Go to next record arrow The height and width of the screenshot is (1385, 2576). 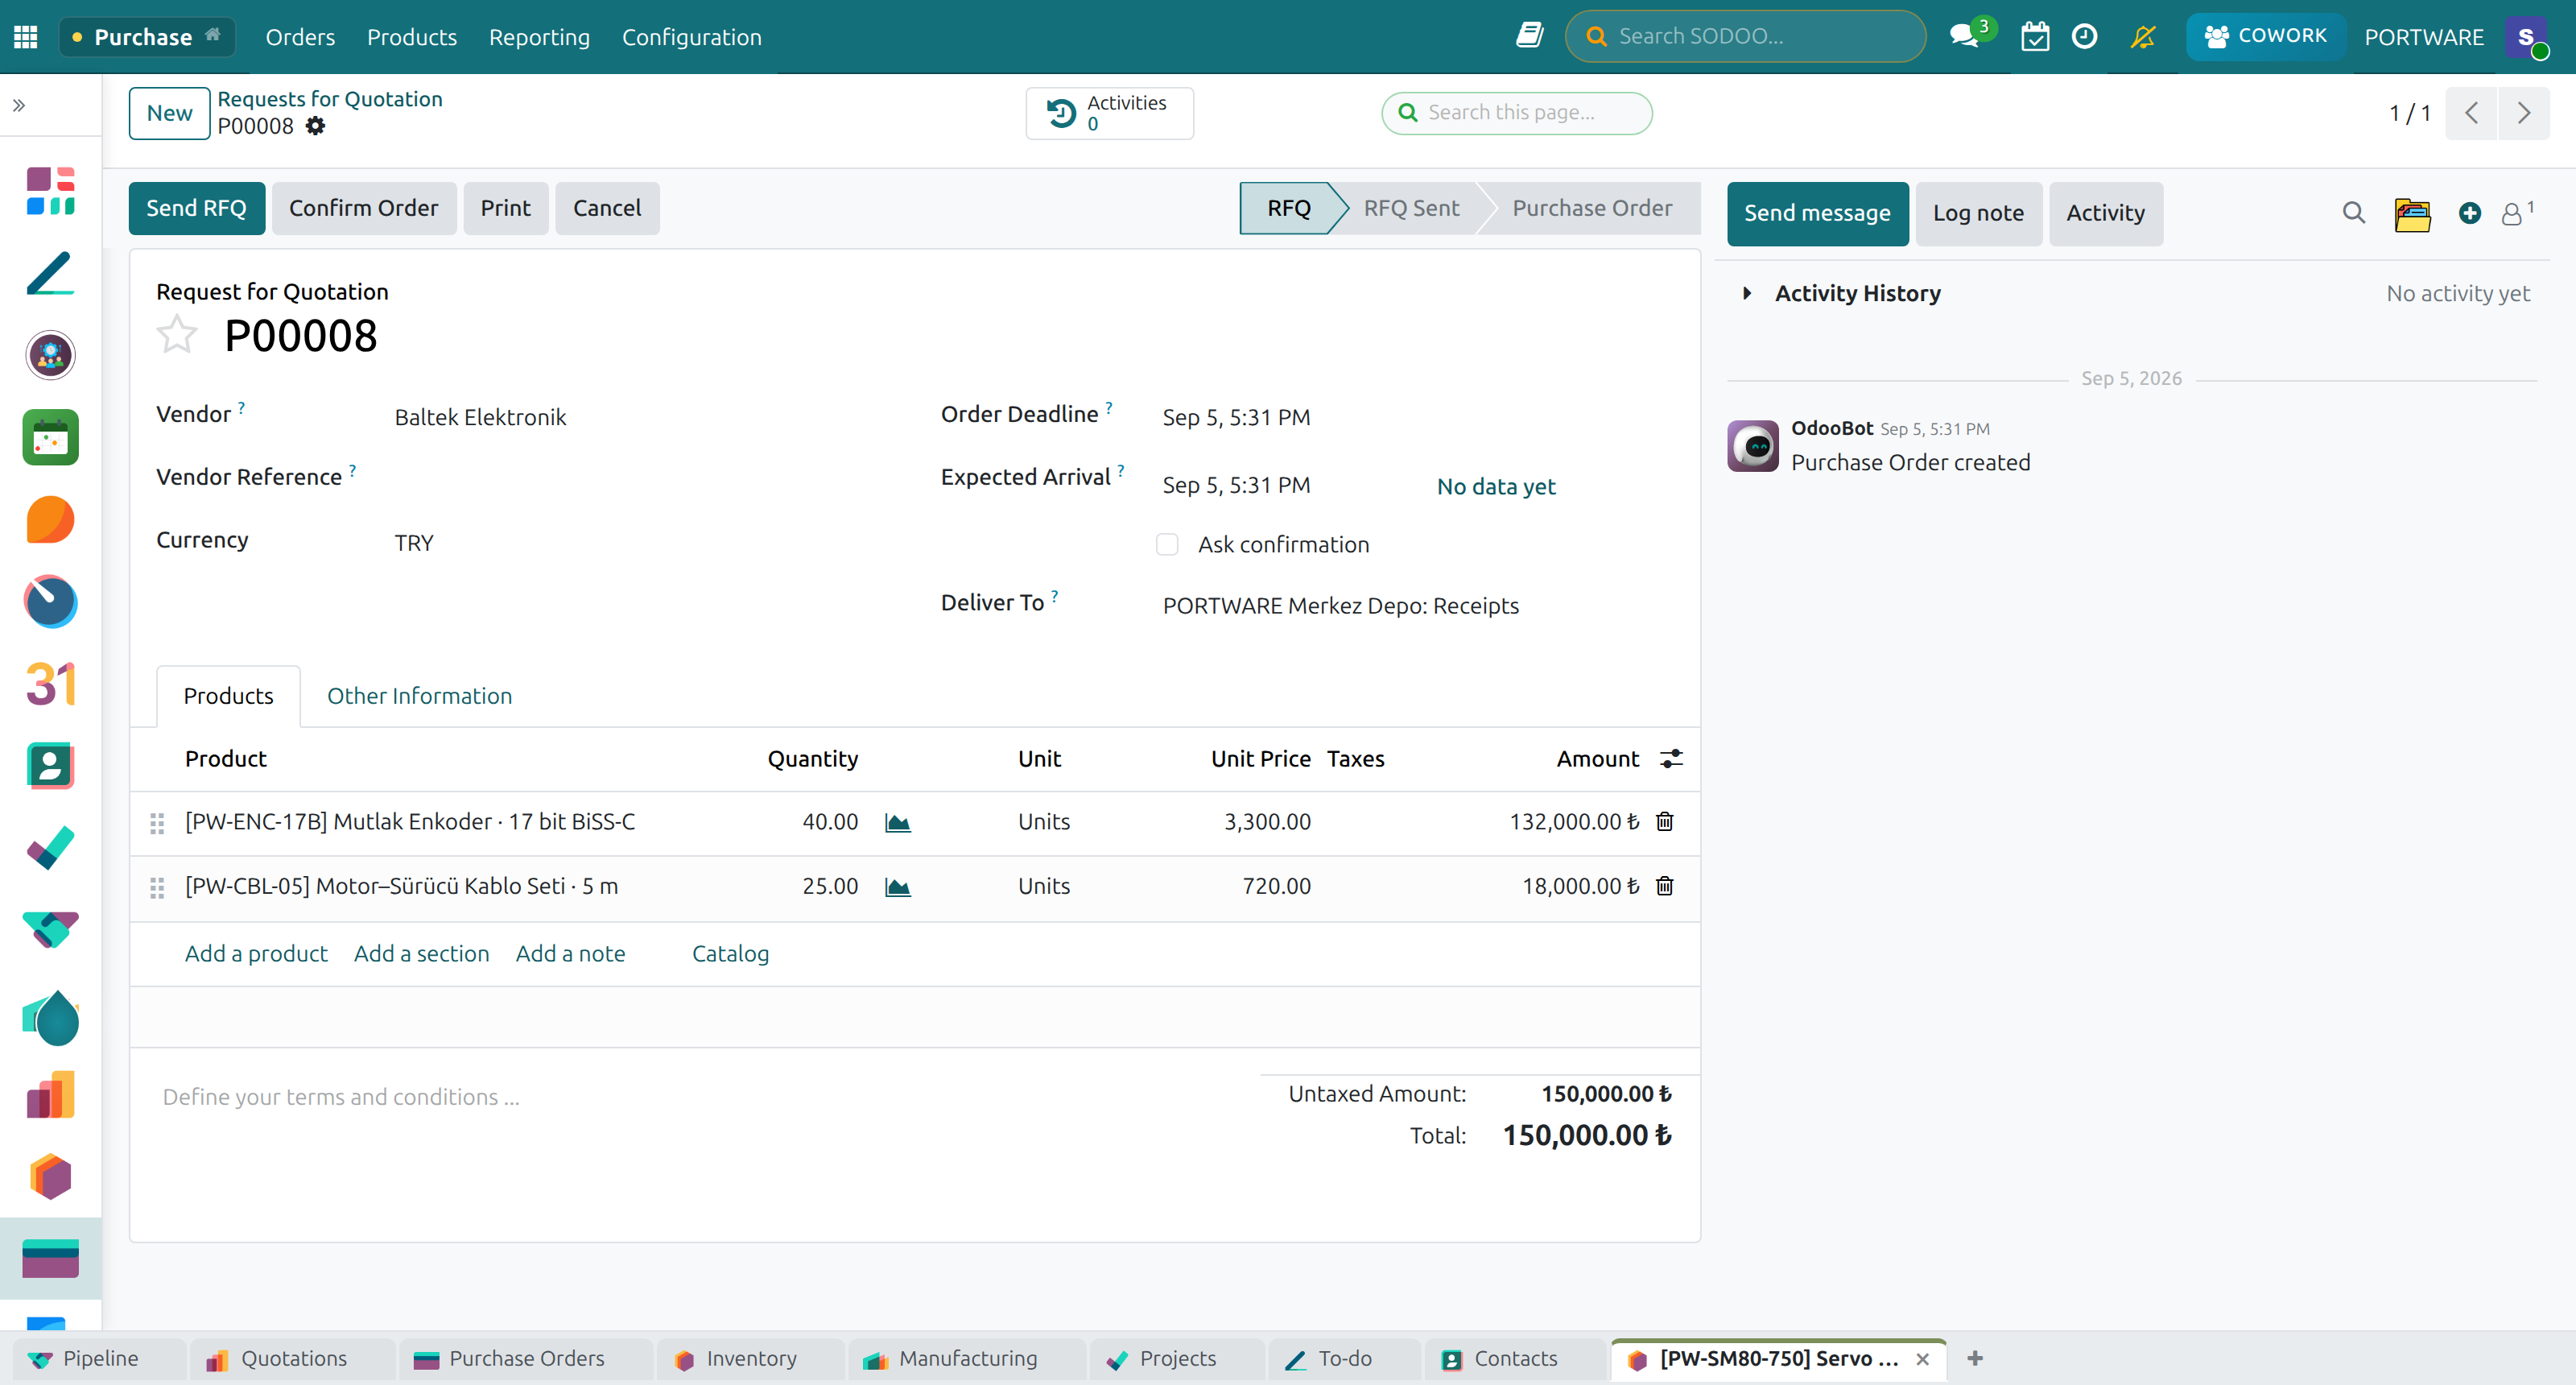point(2523,113)
